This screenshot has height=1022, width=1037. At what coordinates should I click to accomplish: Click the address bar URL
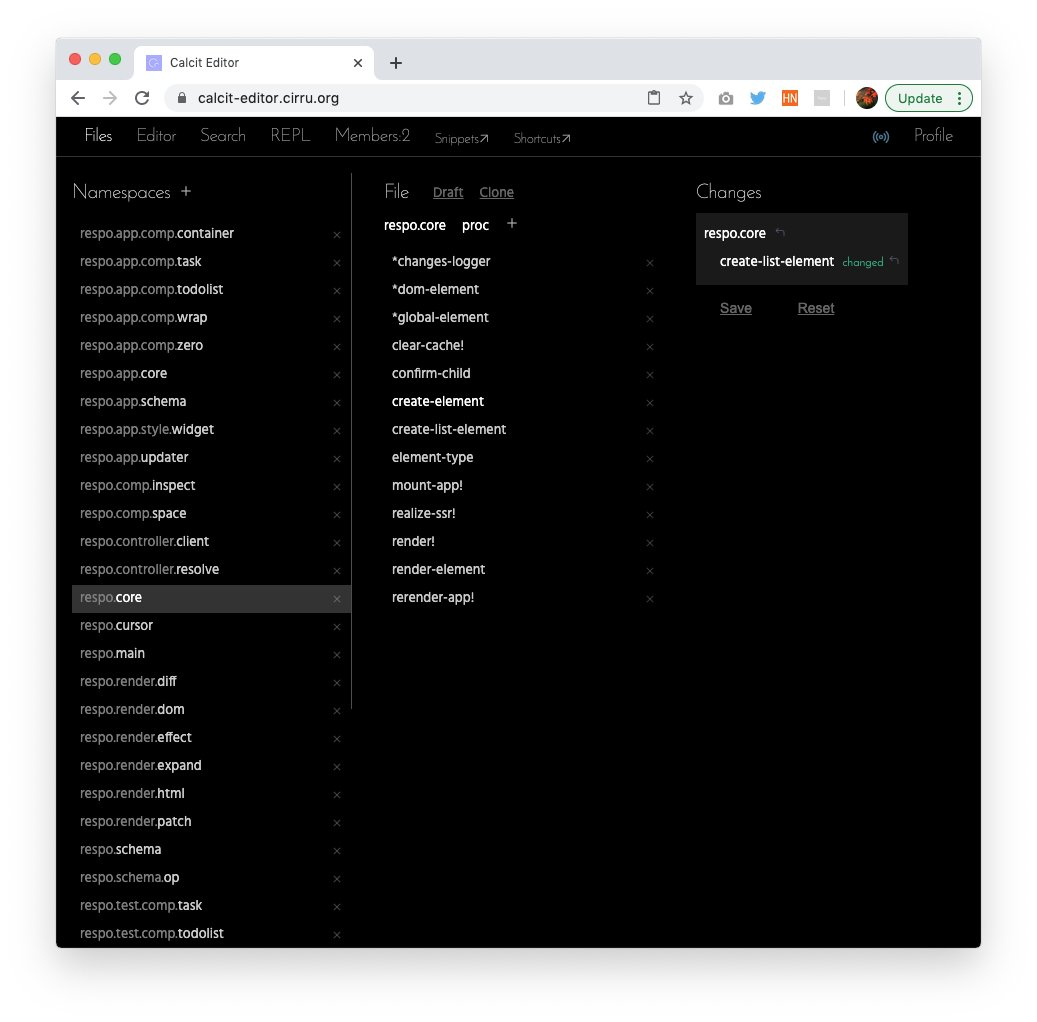(268, 98)
